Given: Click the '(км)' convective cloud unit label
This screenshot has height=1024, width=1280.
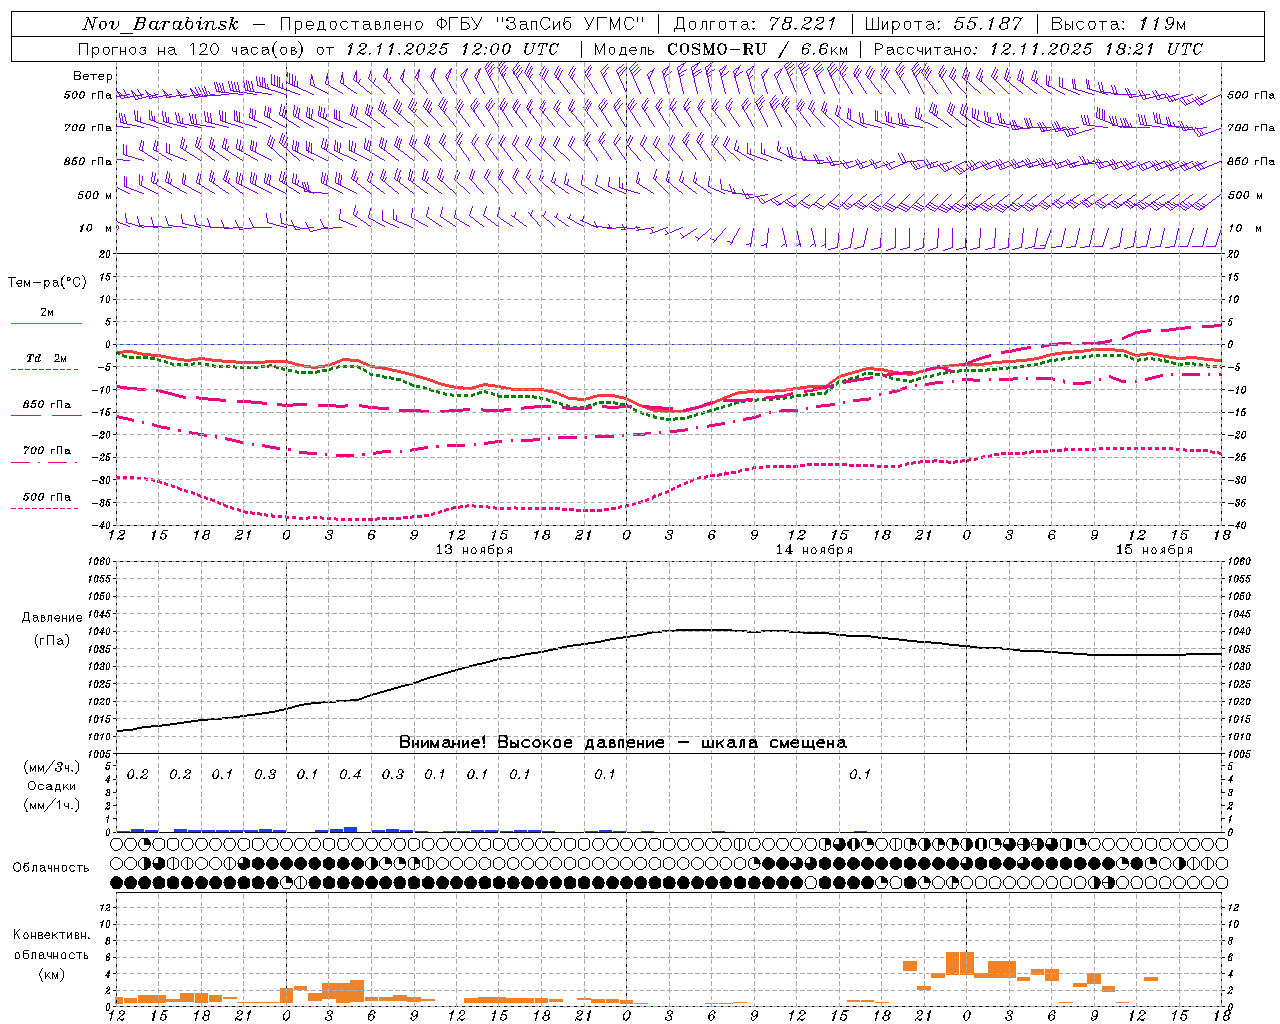Looking at the screenshot, I should click(52, 974).
